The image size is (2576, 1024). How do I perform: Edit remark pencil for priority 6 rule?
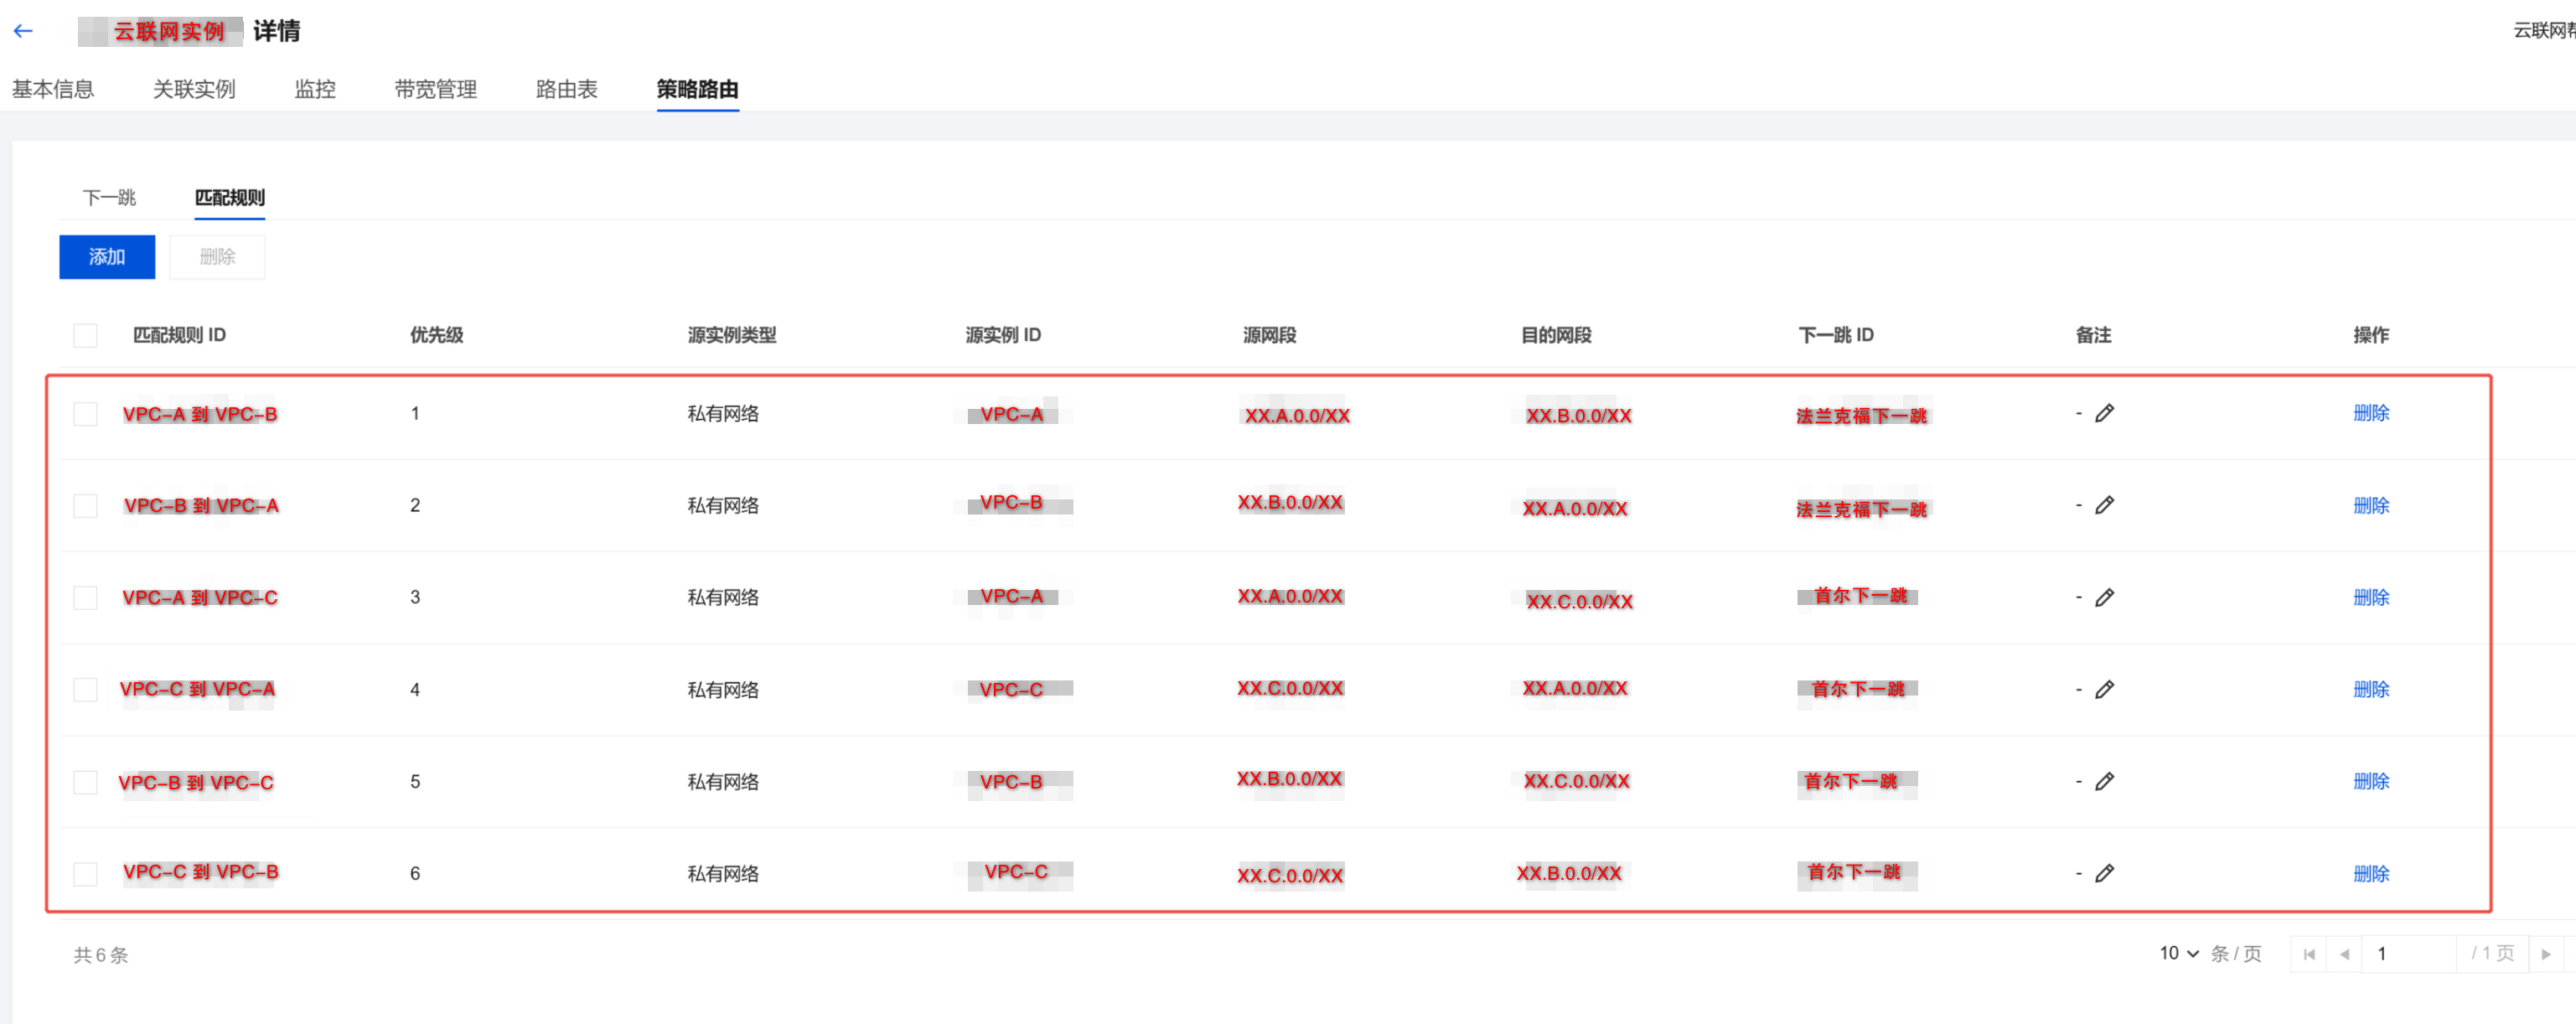(2104, 873)
